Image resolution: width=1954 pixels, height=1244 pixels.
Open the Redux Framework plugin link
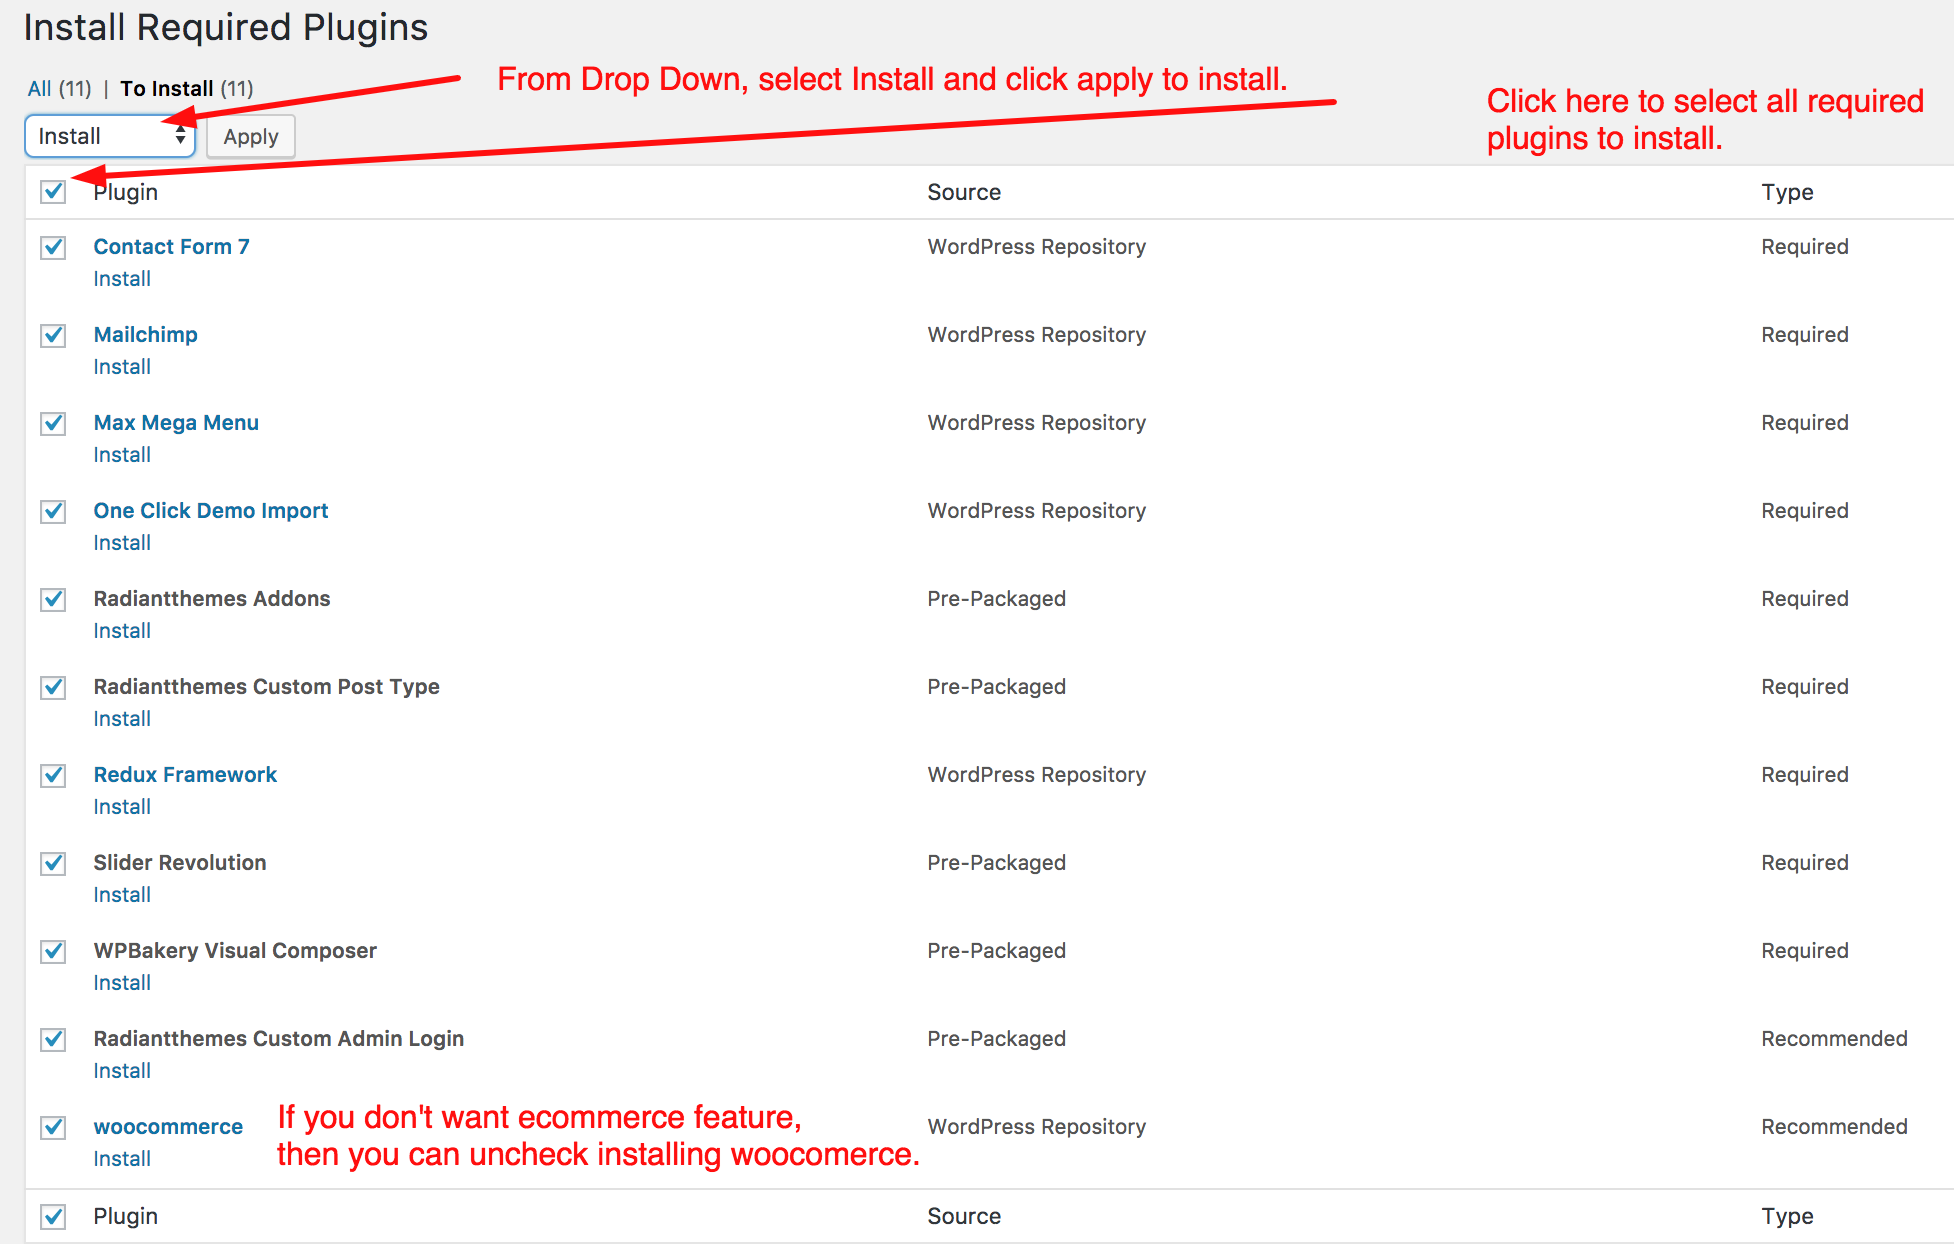(x=185, y=774)
